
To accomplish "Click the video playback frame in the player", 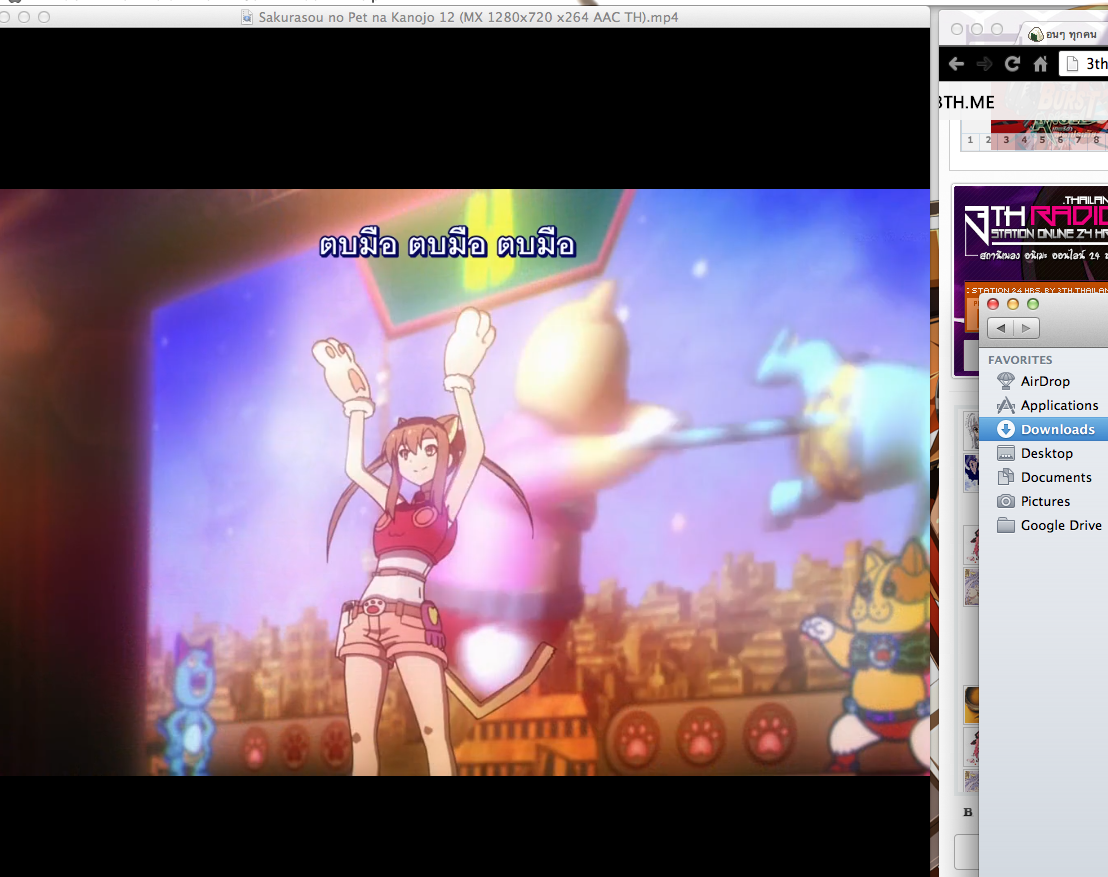I will pos(465,482).
